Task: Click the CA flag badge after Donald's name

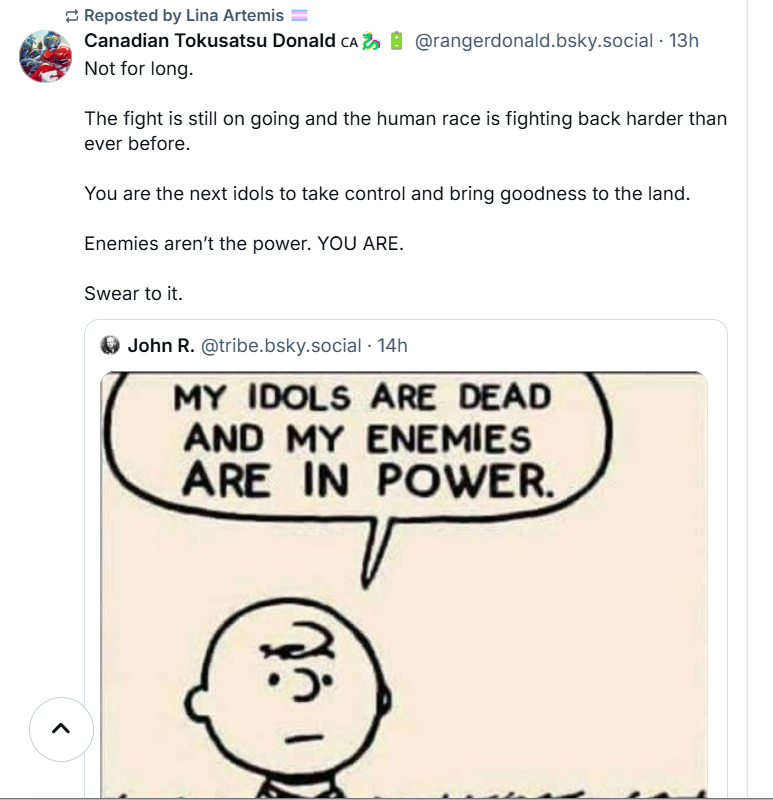Action: (x=349, y=42)
